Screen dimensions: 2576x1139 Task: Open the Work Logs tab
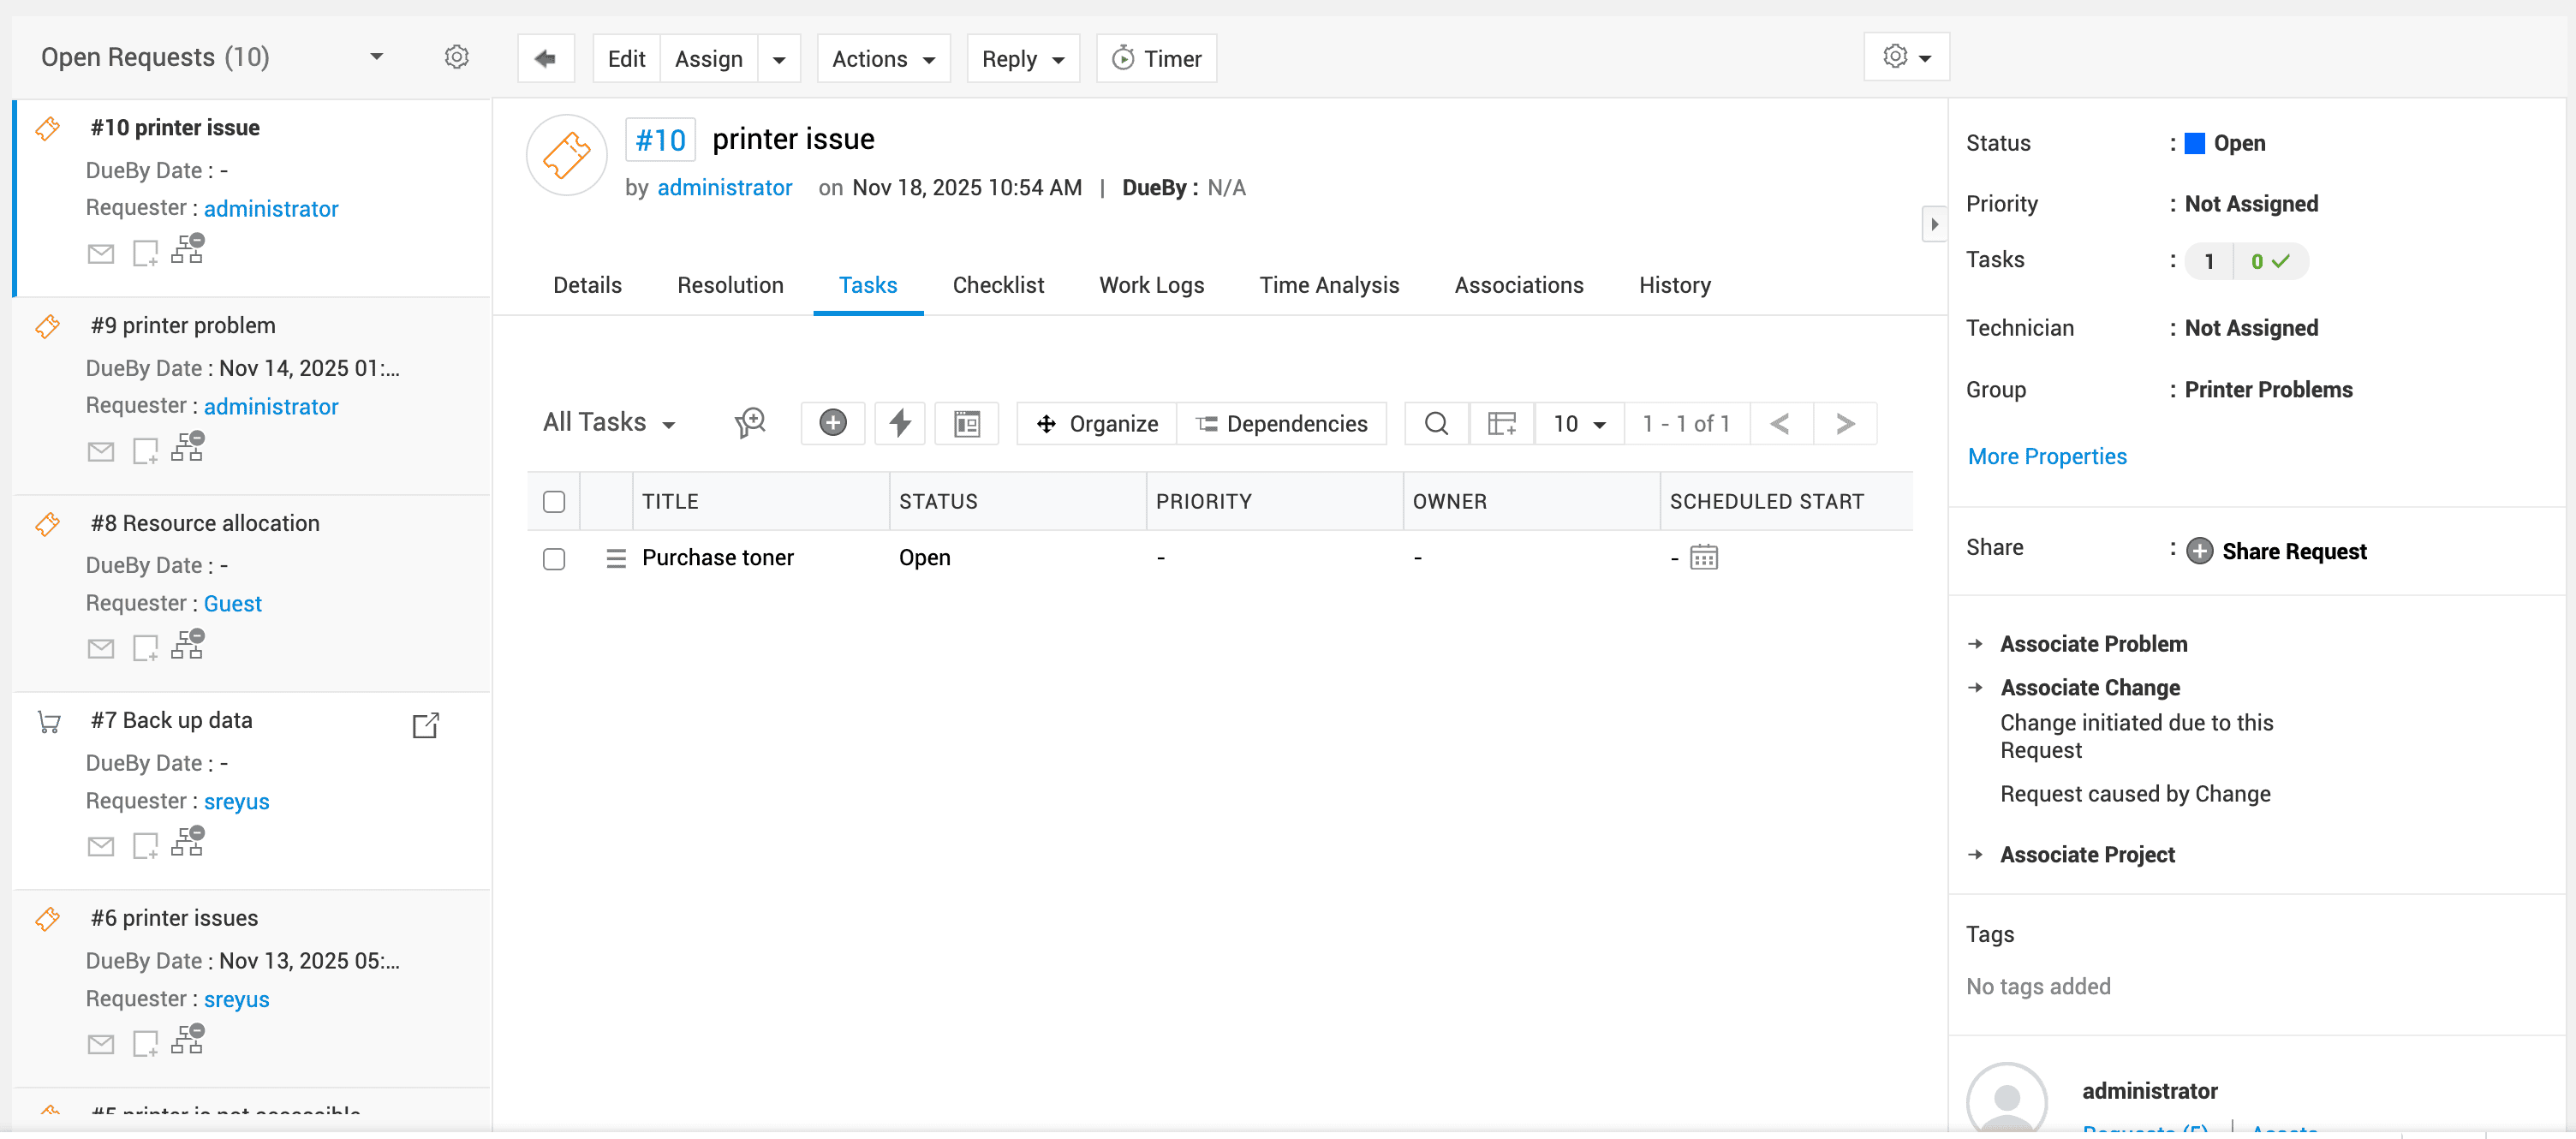point(1151,285)
